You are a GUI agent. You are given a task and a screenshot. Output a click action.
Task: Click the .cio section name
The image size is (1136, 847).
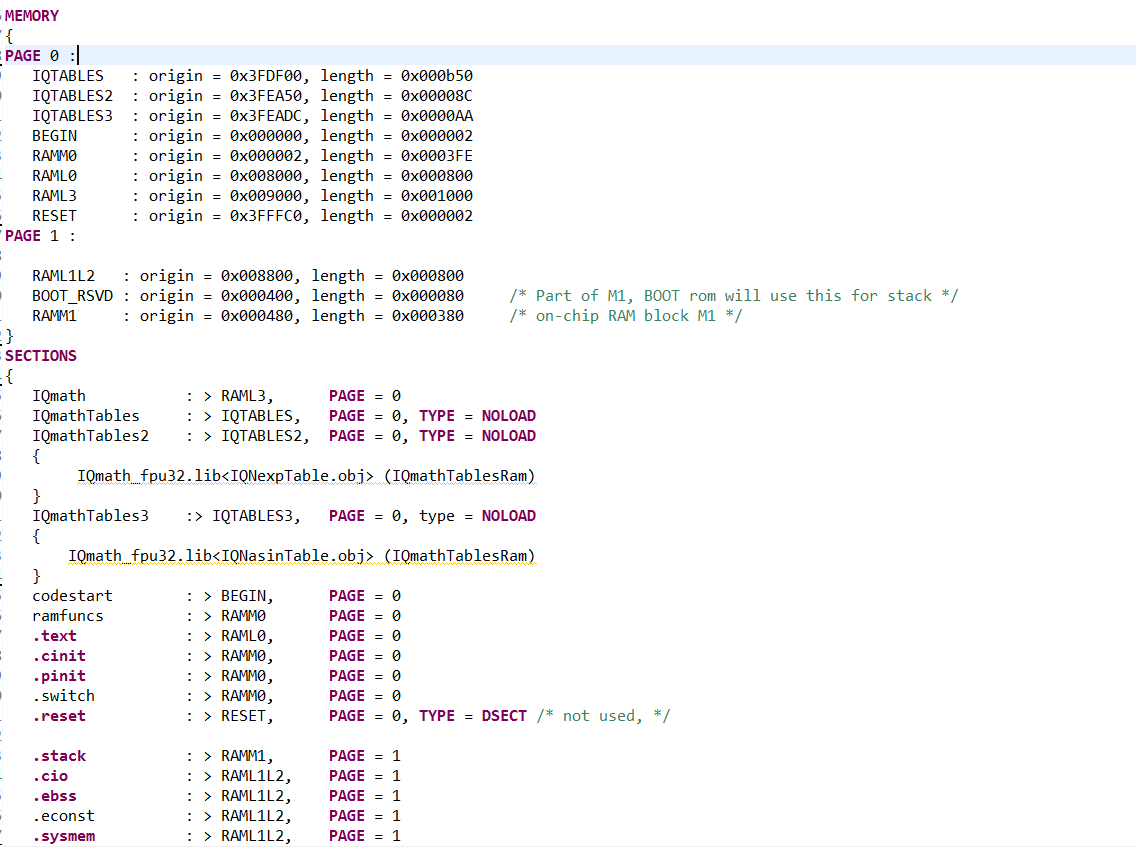pyautogui.click(x=50, y=776)
